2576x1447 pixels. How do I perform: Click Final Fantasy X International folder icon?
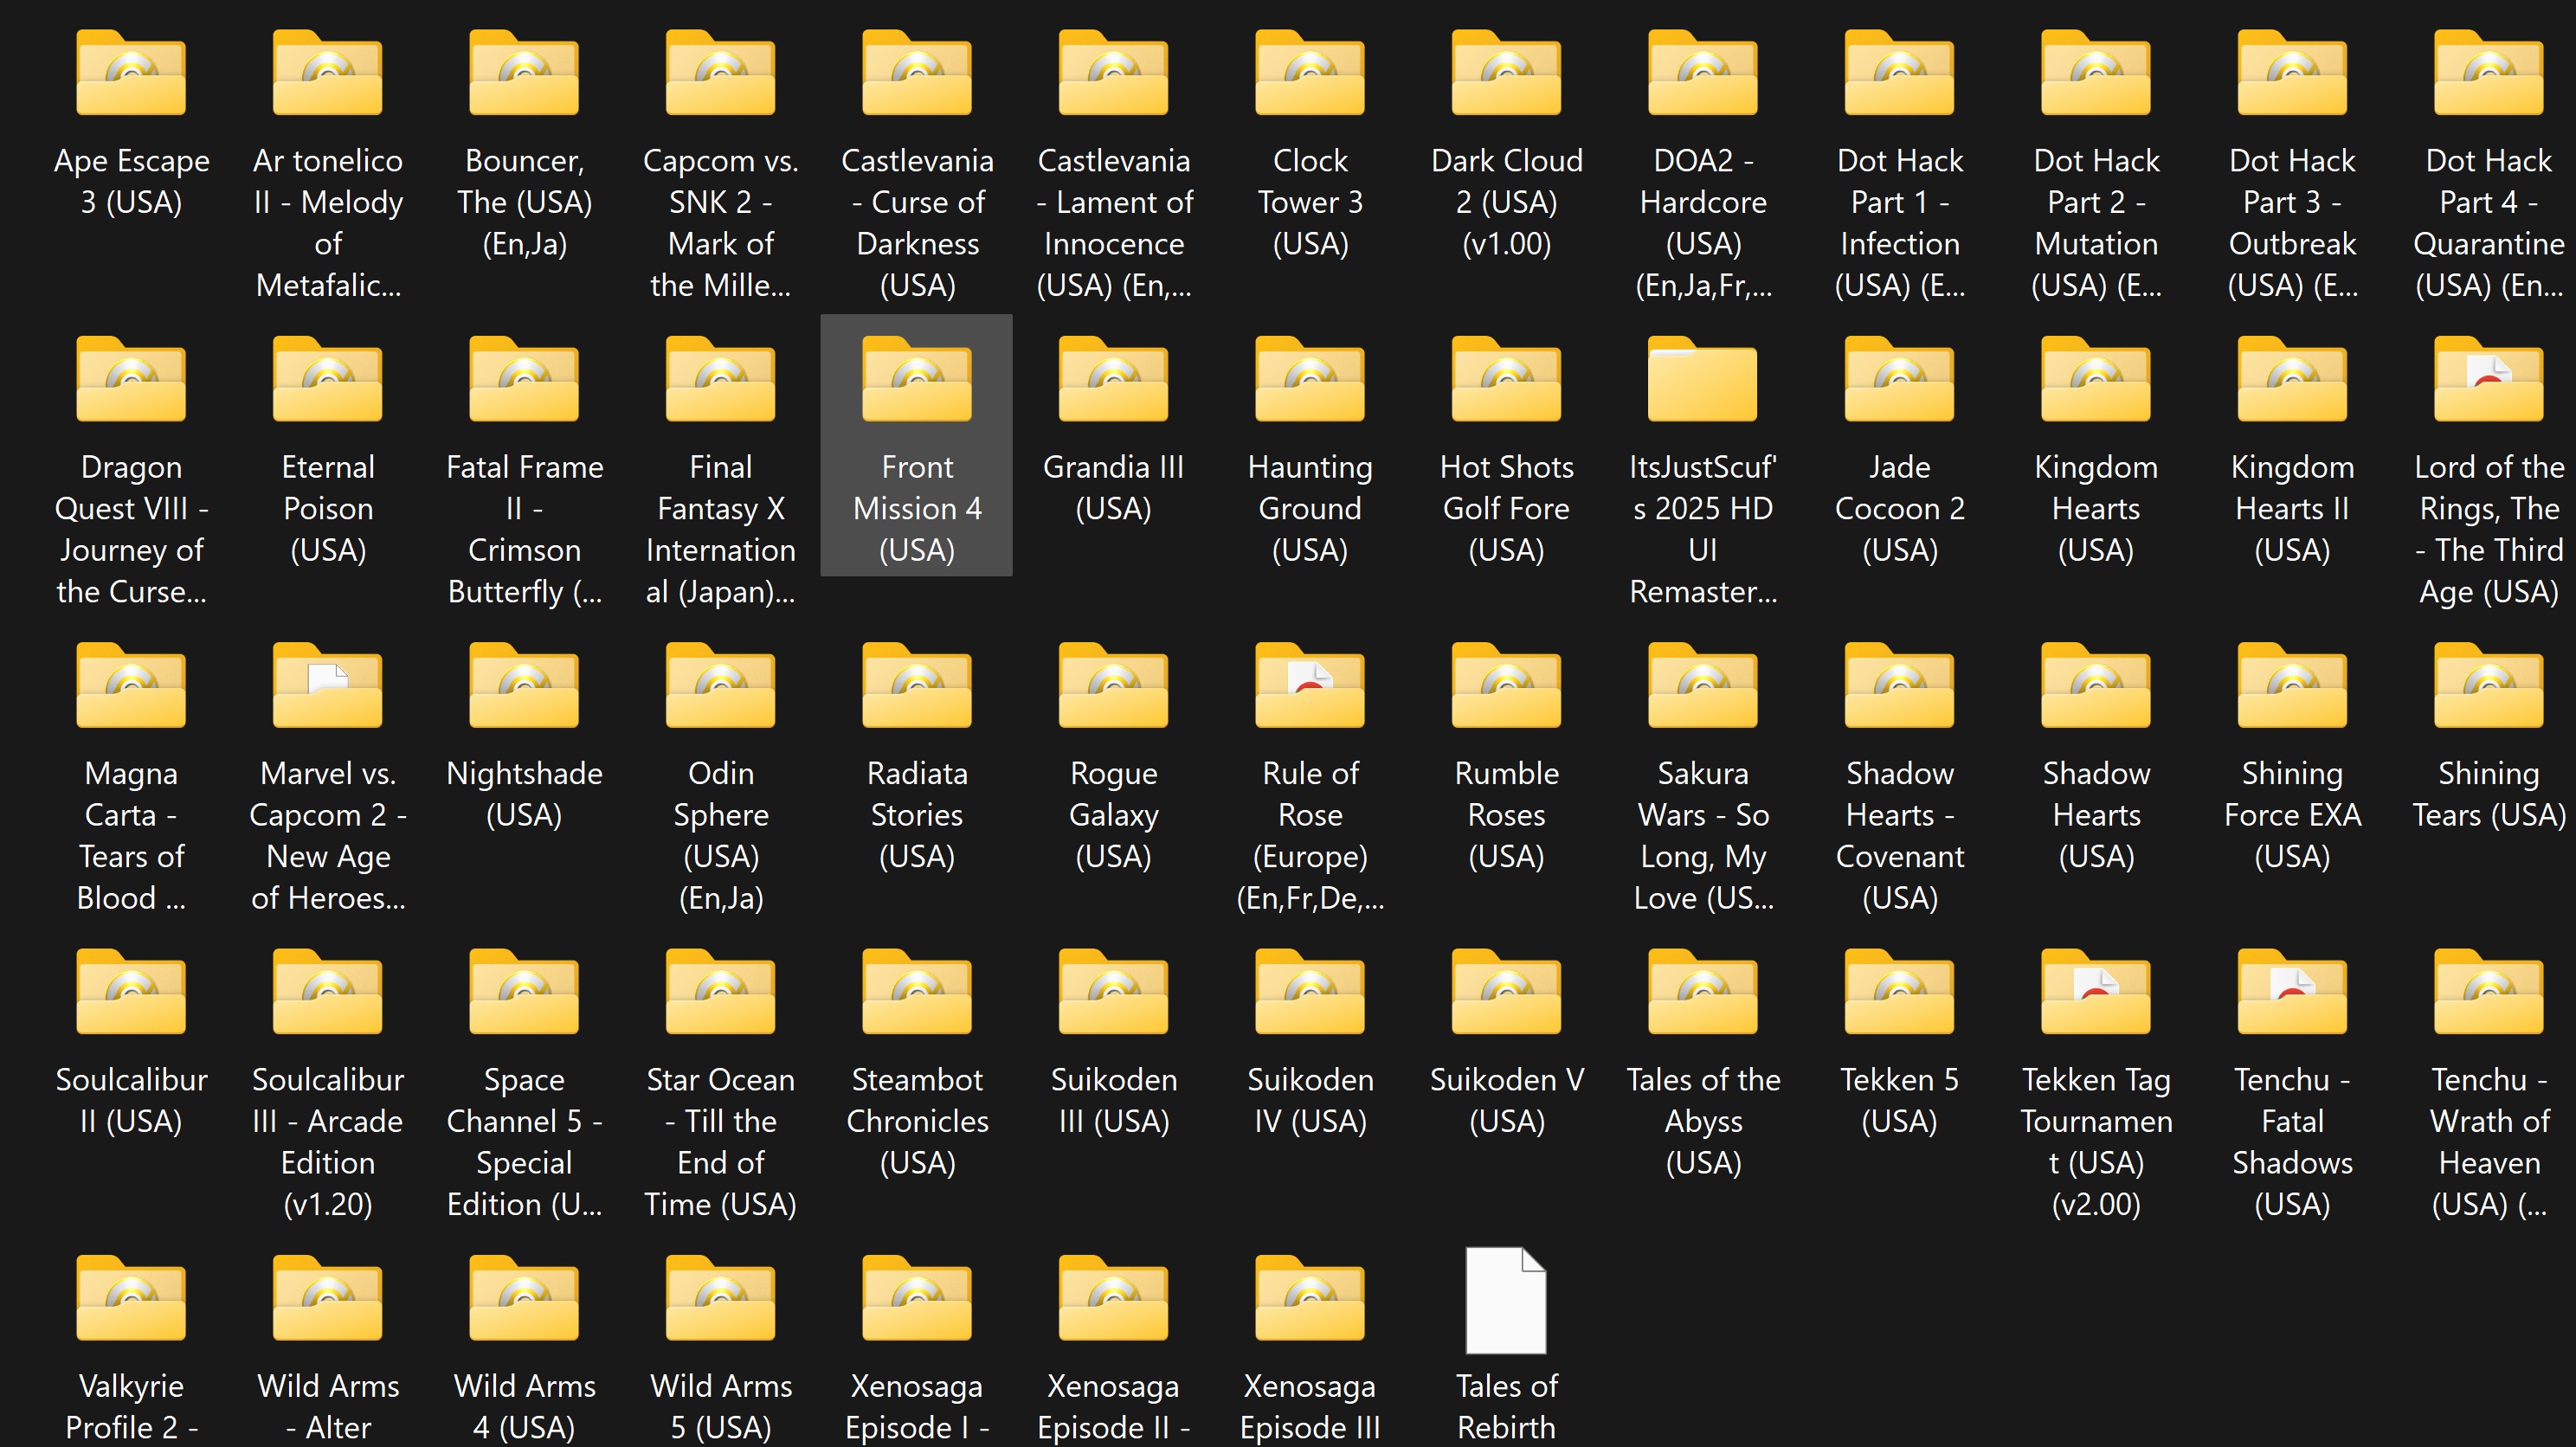point(721,378)
